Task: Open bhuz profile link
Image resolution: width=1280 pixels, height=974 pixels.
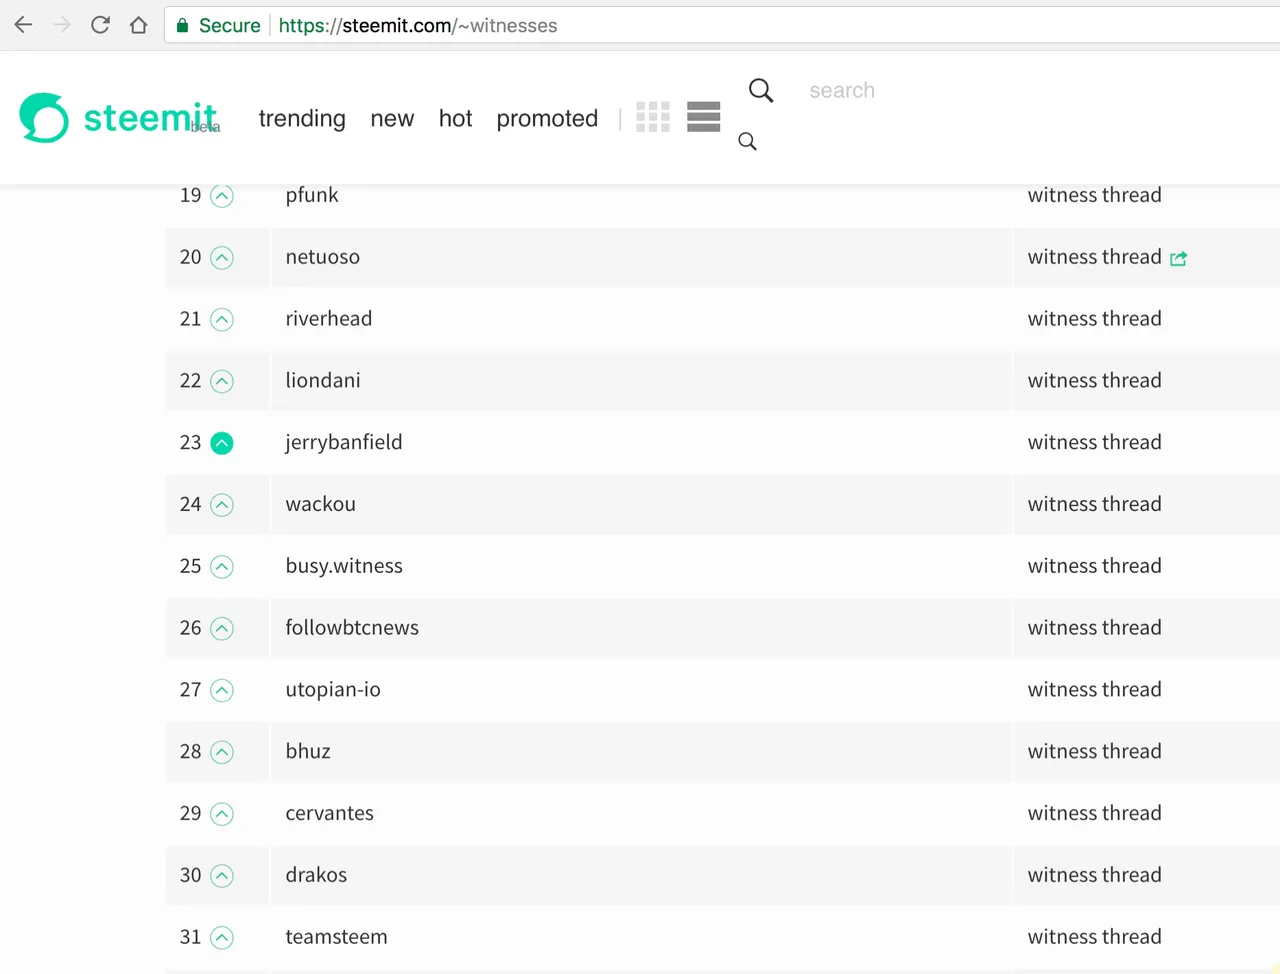Action: tap(308, 751)
